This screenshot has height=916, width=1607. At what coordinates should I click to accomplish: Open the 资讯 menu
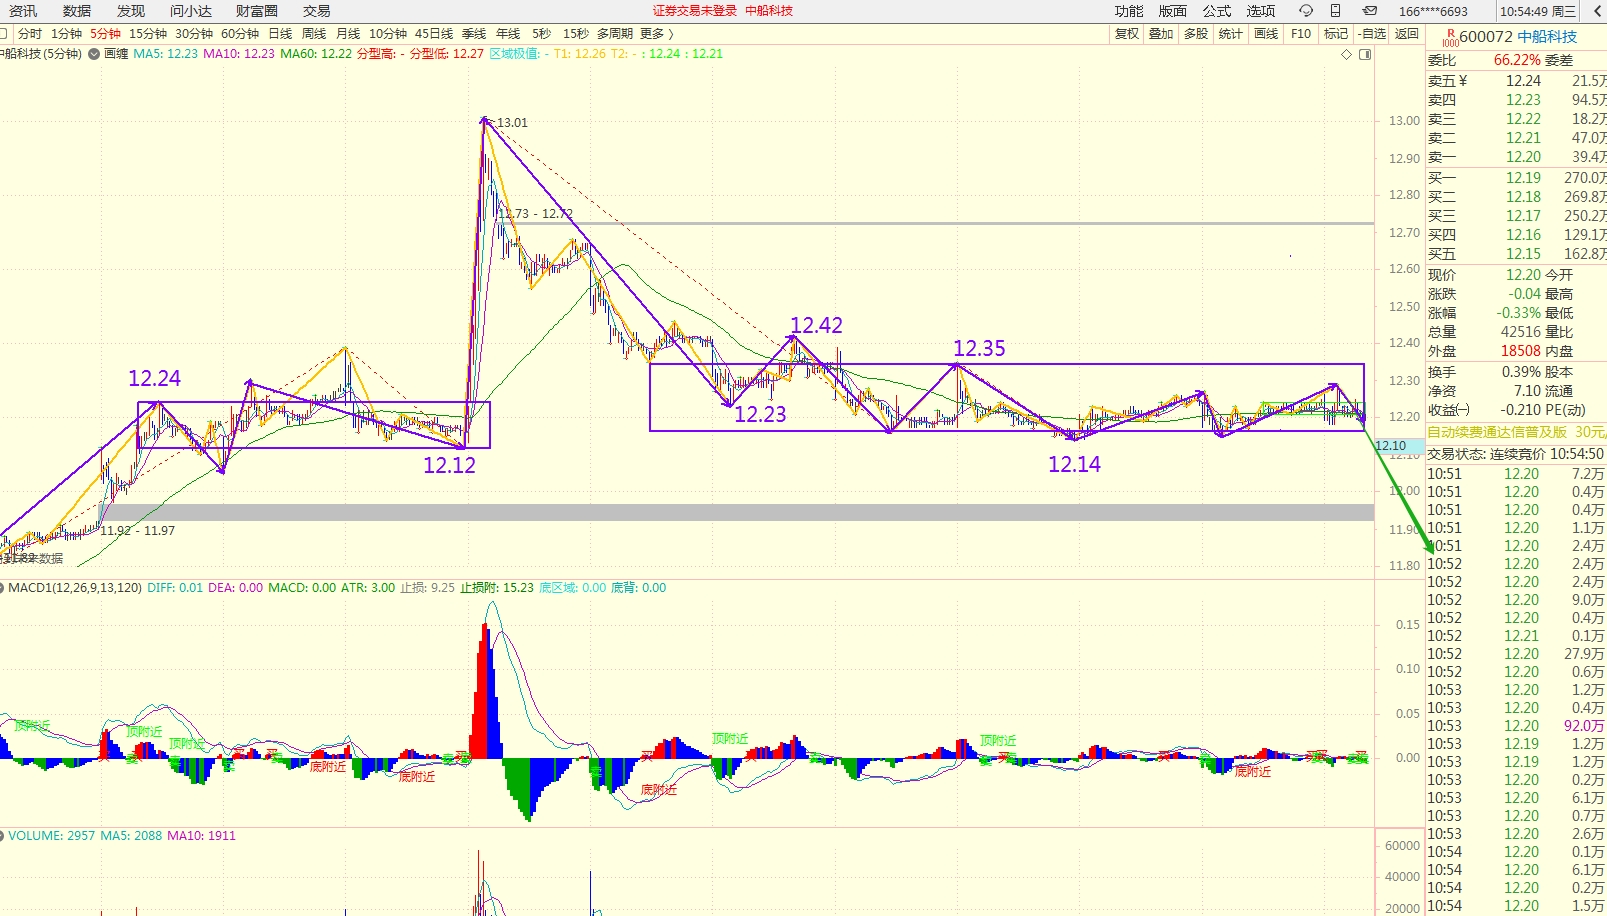(23, 11)
